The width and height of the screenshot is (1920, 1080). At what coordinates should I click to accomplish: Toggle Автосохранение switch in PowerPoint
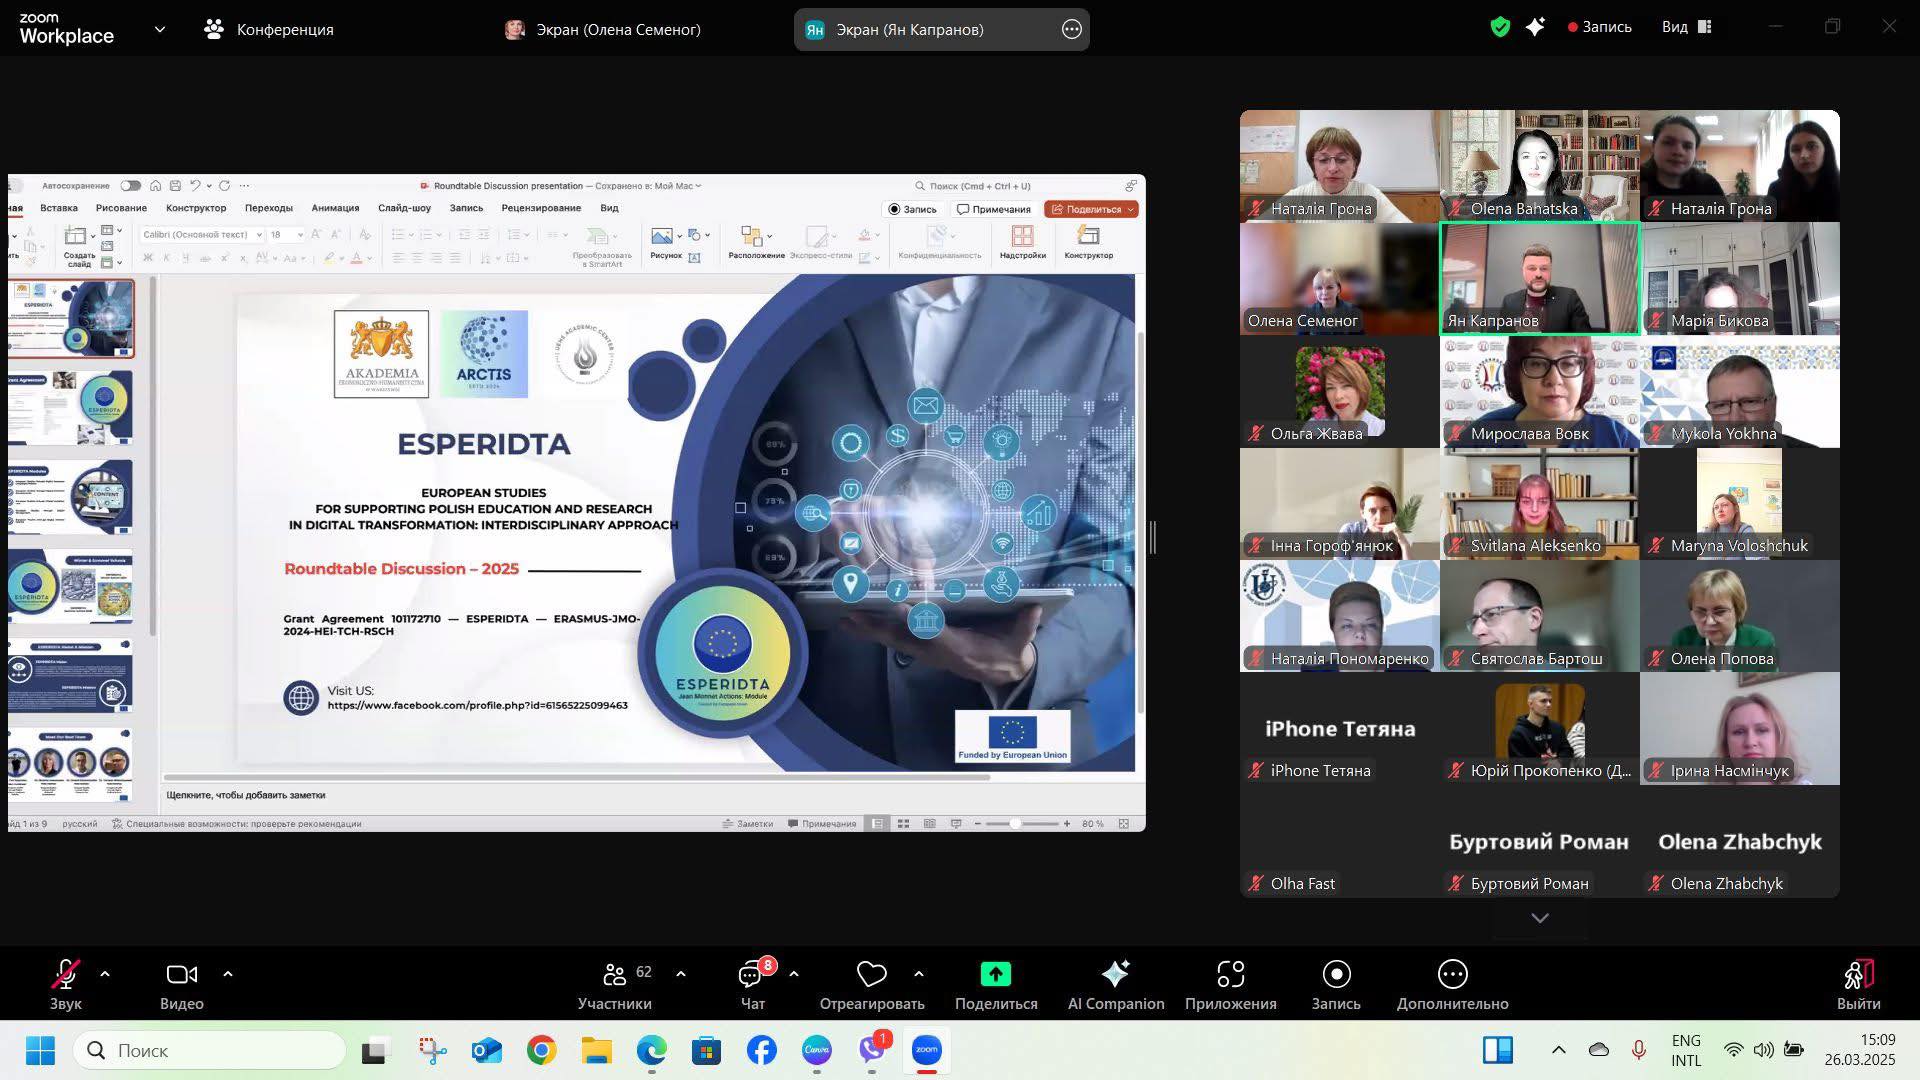click(x=131, y=185)
